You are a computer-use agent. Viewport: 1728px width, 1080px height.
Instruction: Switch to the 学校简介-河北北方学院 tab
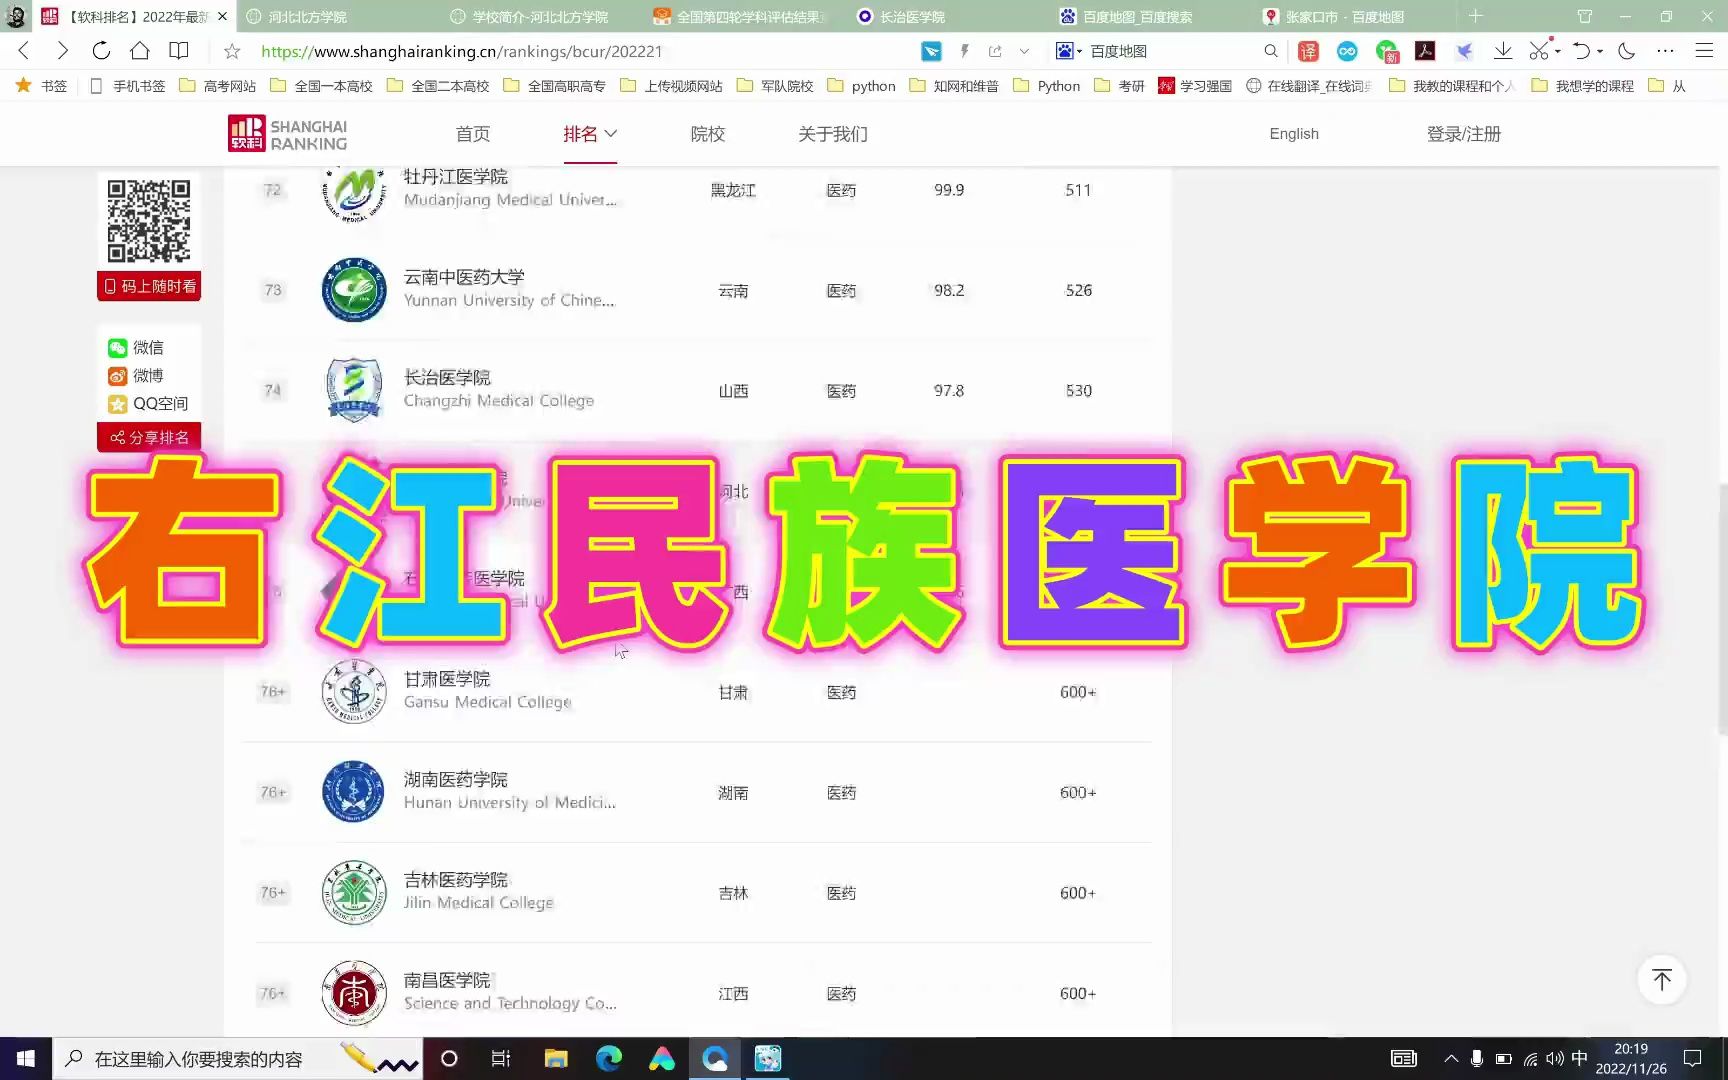[x=540, y=17]
